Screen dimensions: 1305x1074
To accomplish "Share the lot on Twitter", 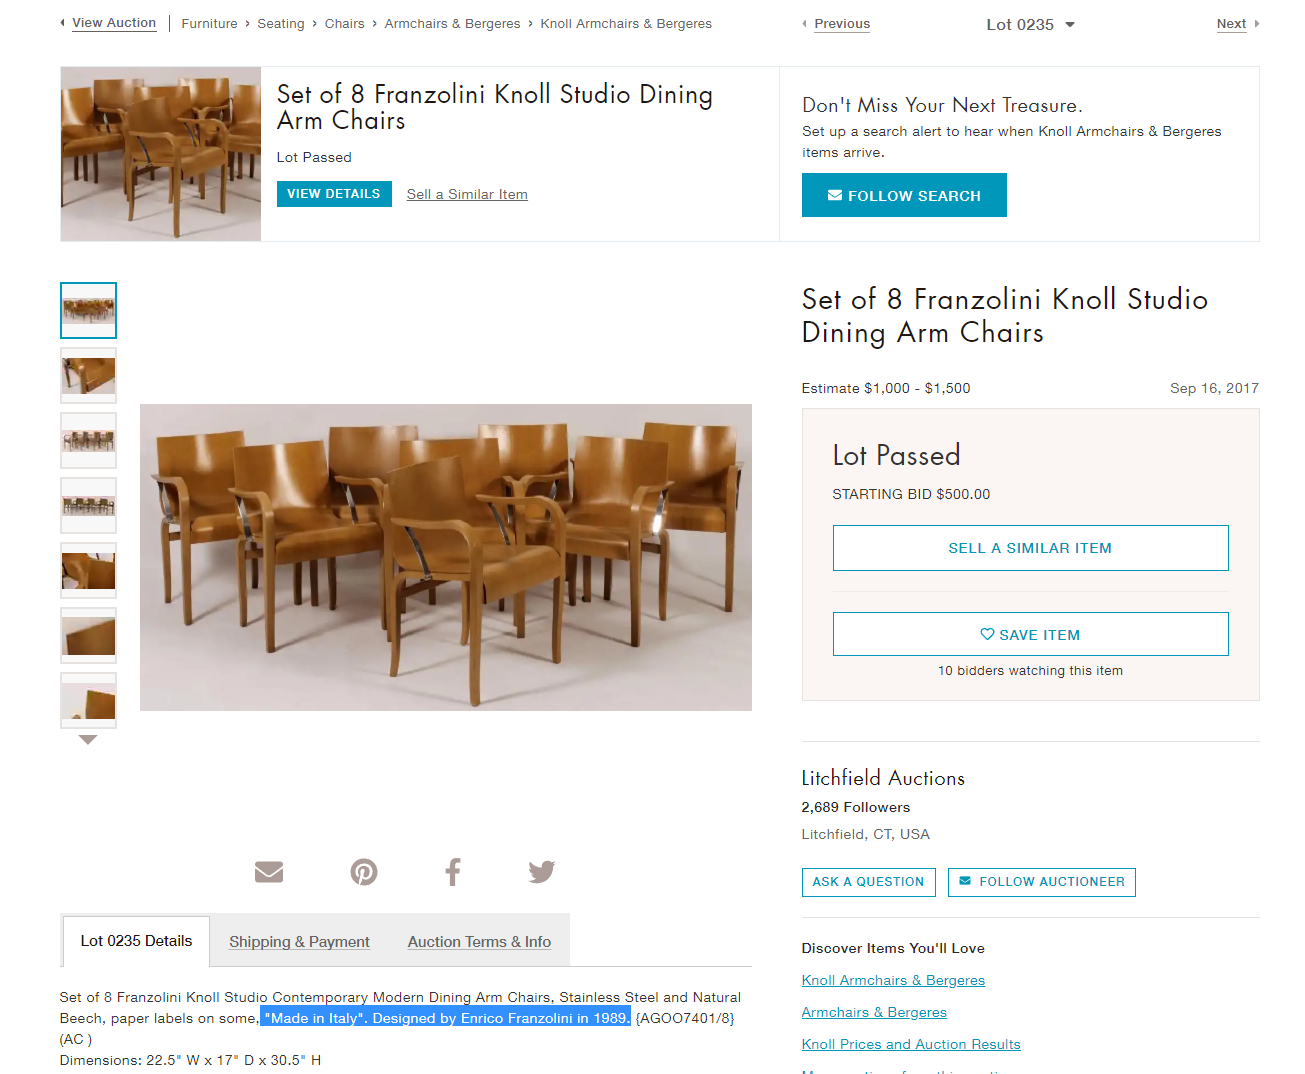I will (541, 872).
